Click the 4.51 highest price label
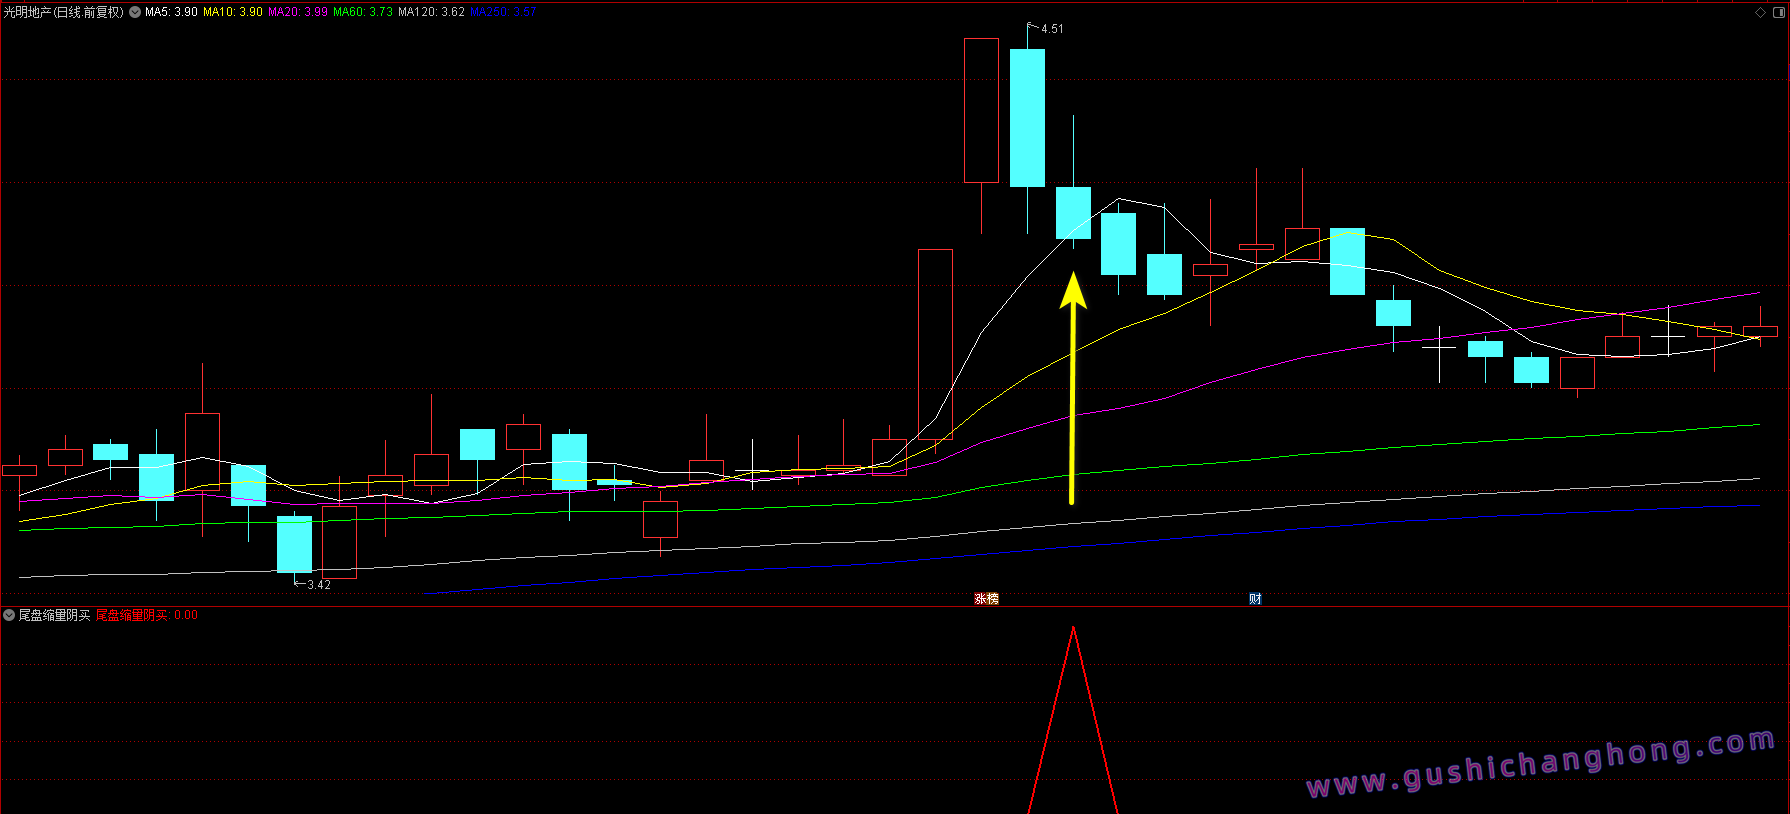1790x814 pixels. point(1051,29)
